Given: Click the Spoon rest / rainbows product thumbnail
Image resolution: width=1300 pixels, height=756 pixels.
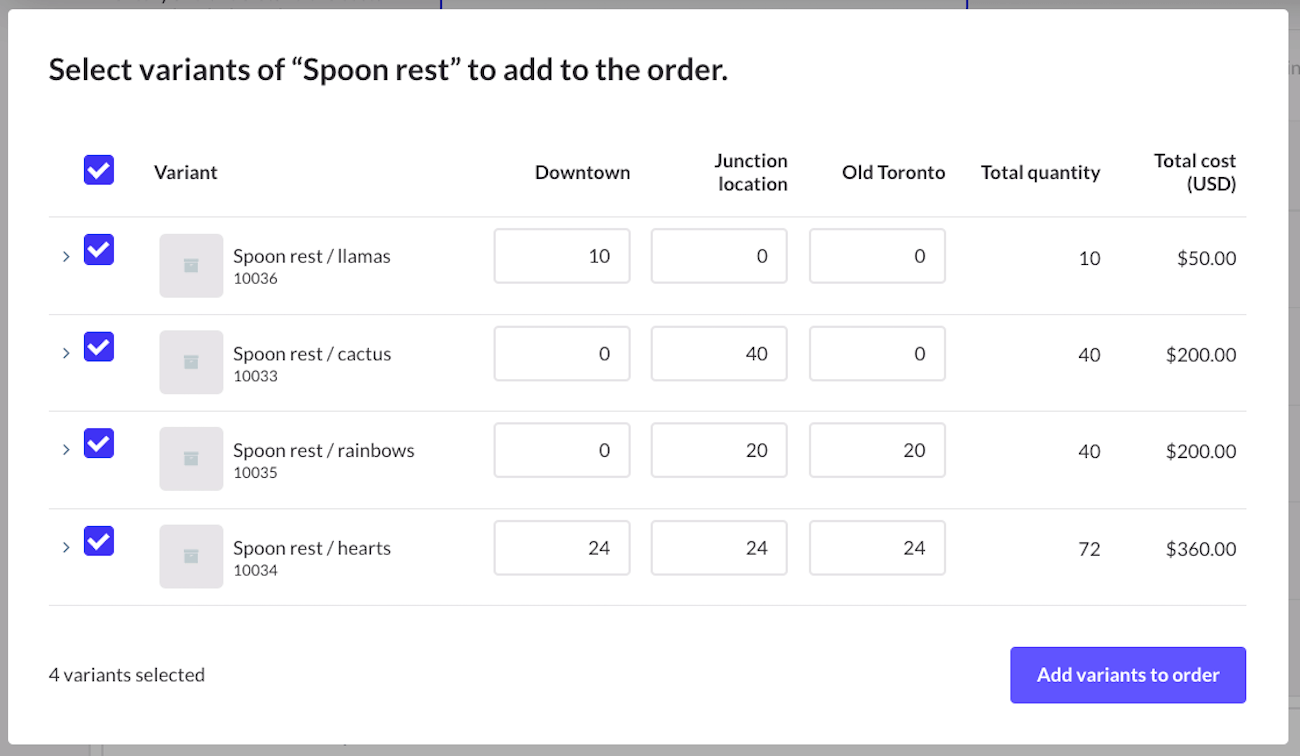Looking at the screenshot, I should point(191,458).
